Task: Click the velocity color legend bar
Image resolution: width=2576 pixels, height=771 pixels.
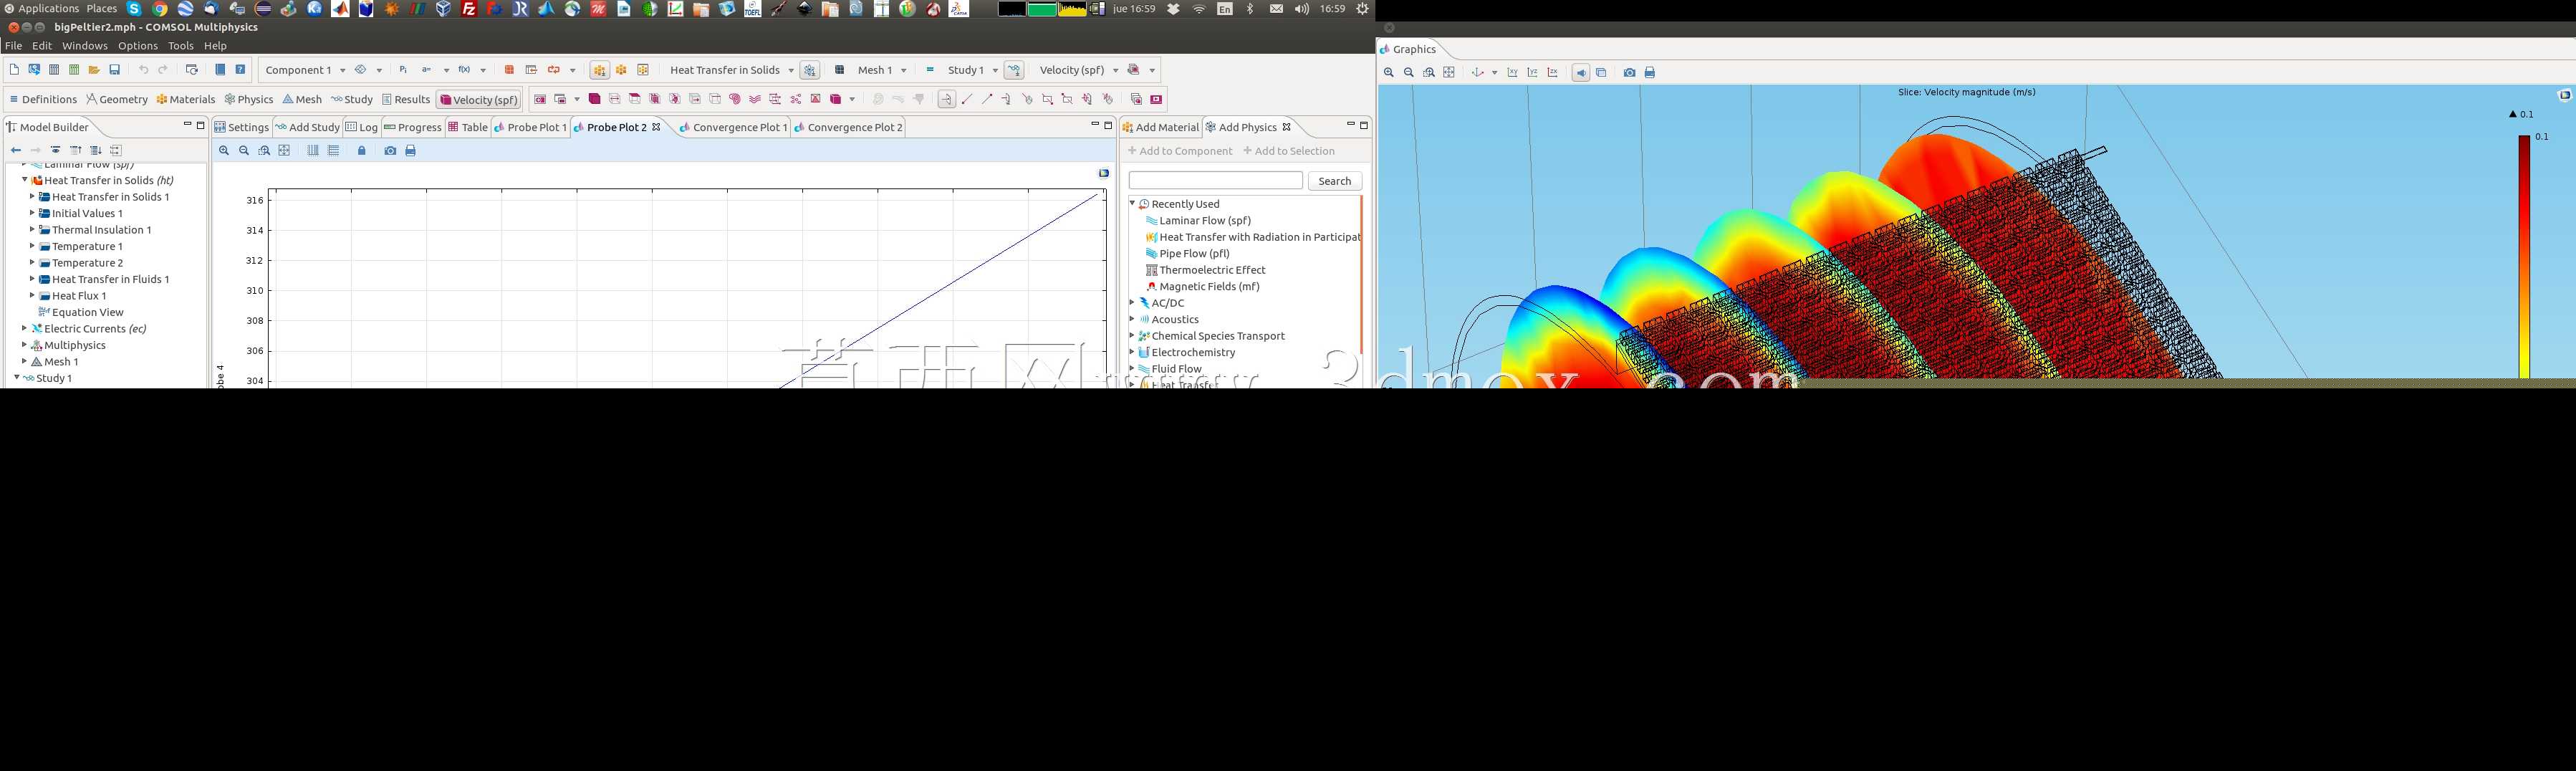Action: pyautogui.click(x=2524, y=257)
